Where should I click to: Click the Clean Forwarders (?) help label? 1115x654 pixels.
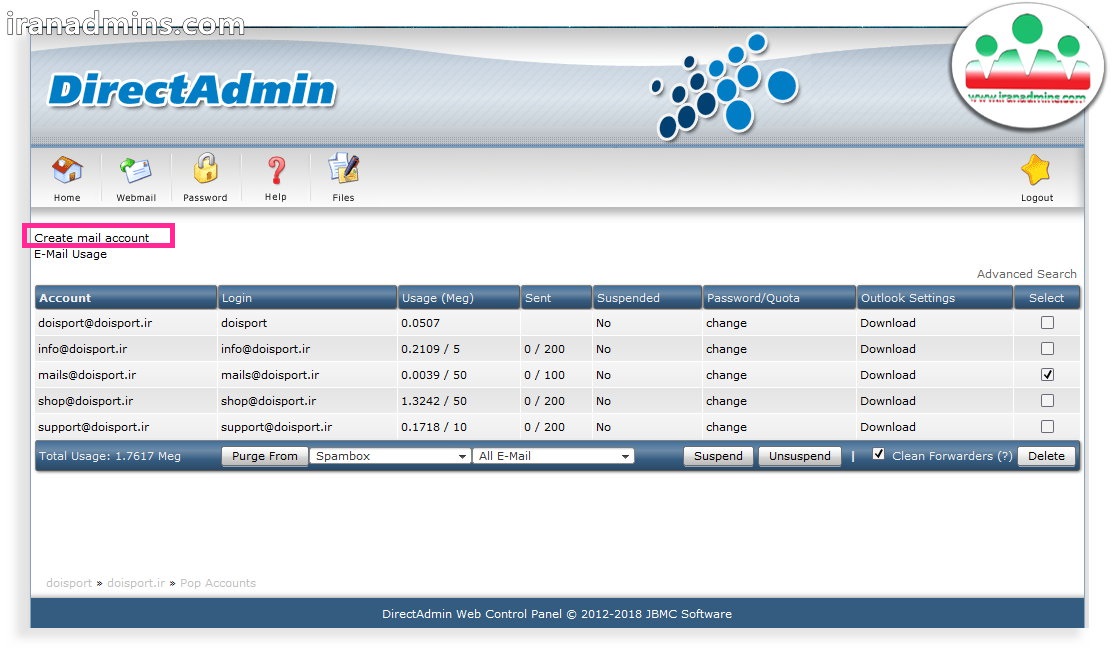[952, 456]
